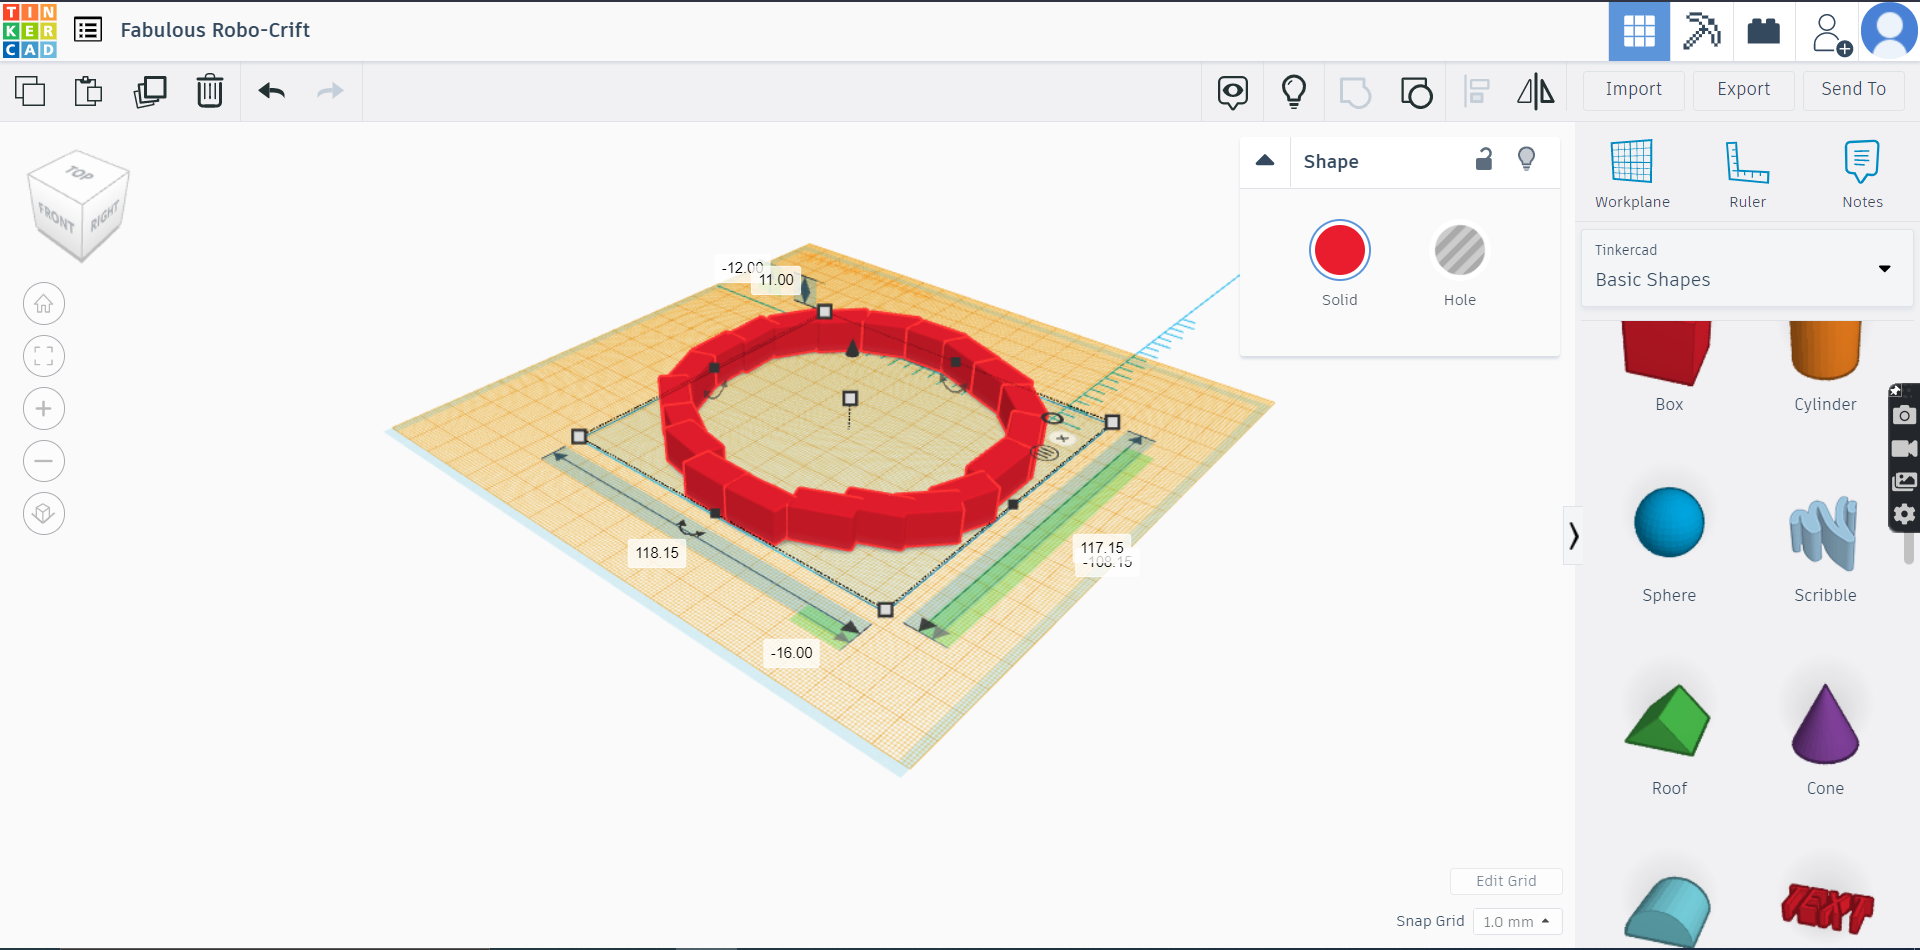The width and height of the screenshot is (1920, 950).
Task: Click the 118.15 dimension value
Action: 657,553
